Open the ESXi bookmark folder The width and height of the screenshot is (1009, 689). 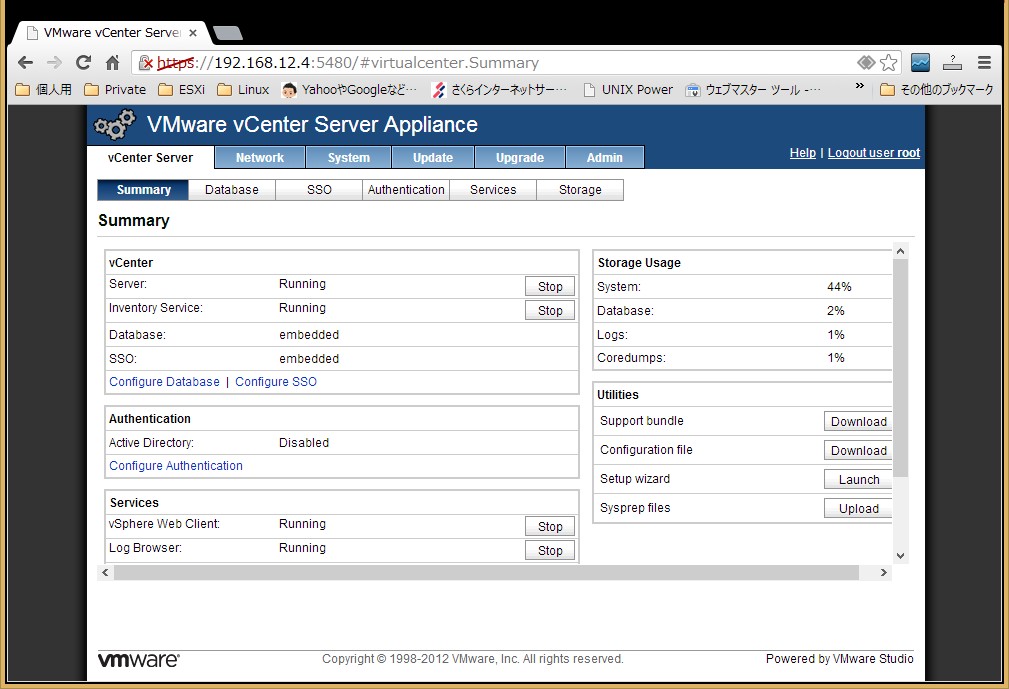coord(181,89)
